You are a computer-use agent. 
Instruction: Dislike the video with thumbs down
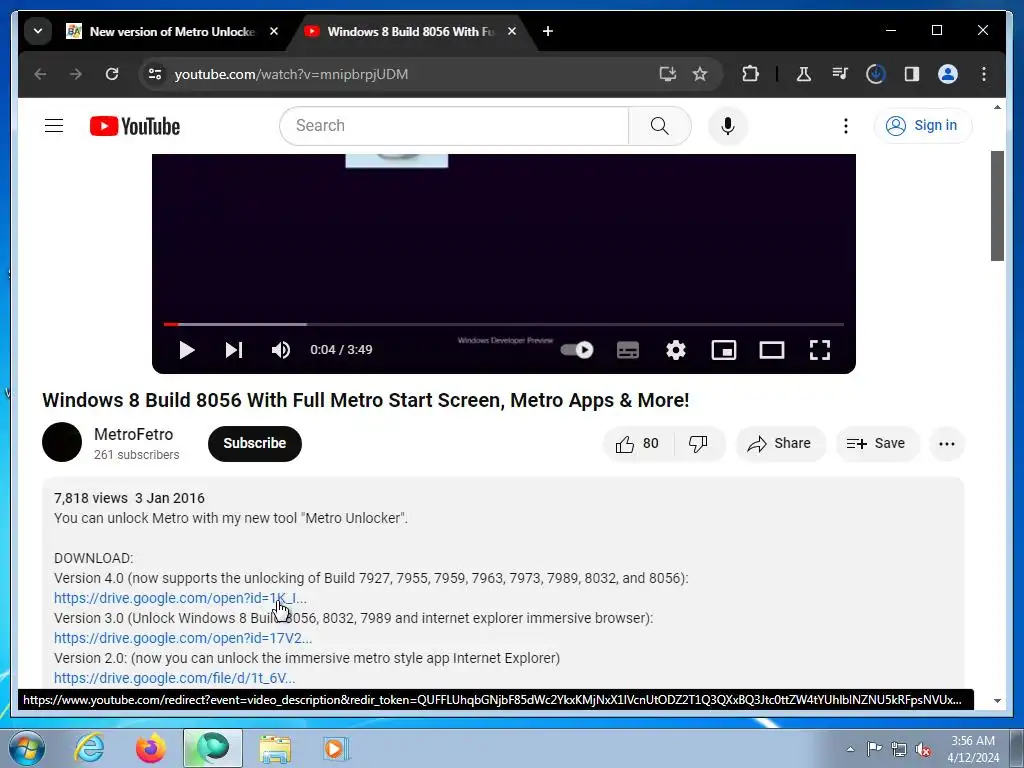pyautogui.click(x=698, y=443)
